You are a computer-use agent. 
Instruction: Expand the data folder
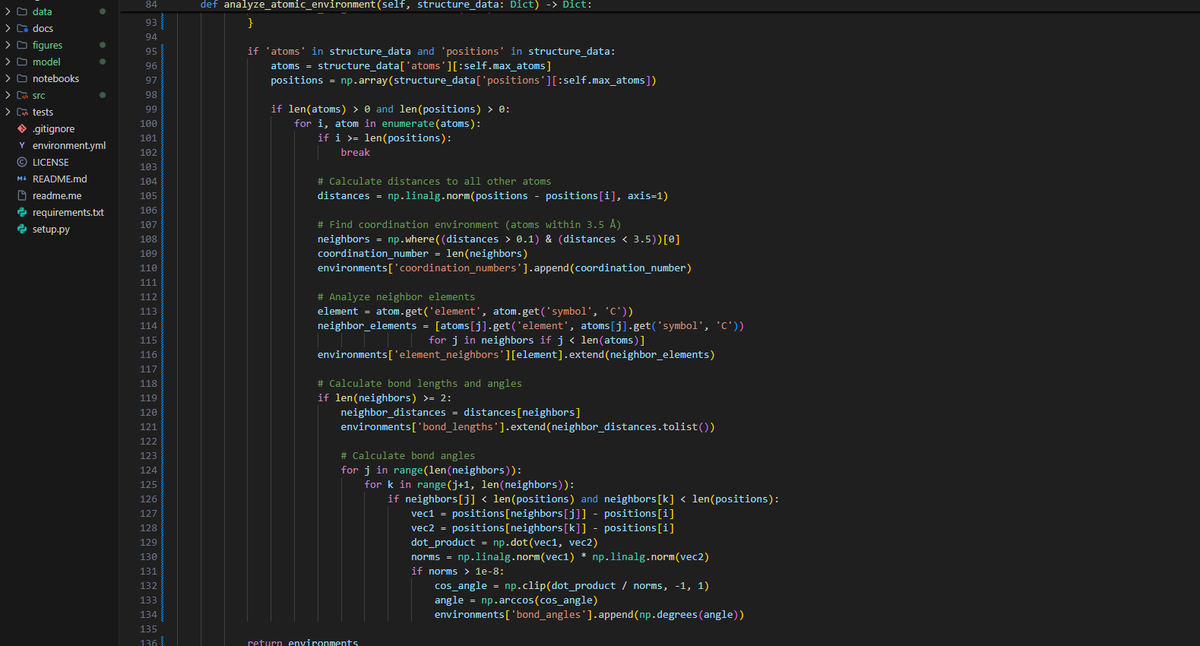8,11
